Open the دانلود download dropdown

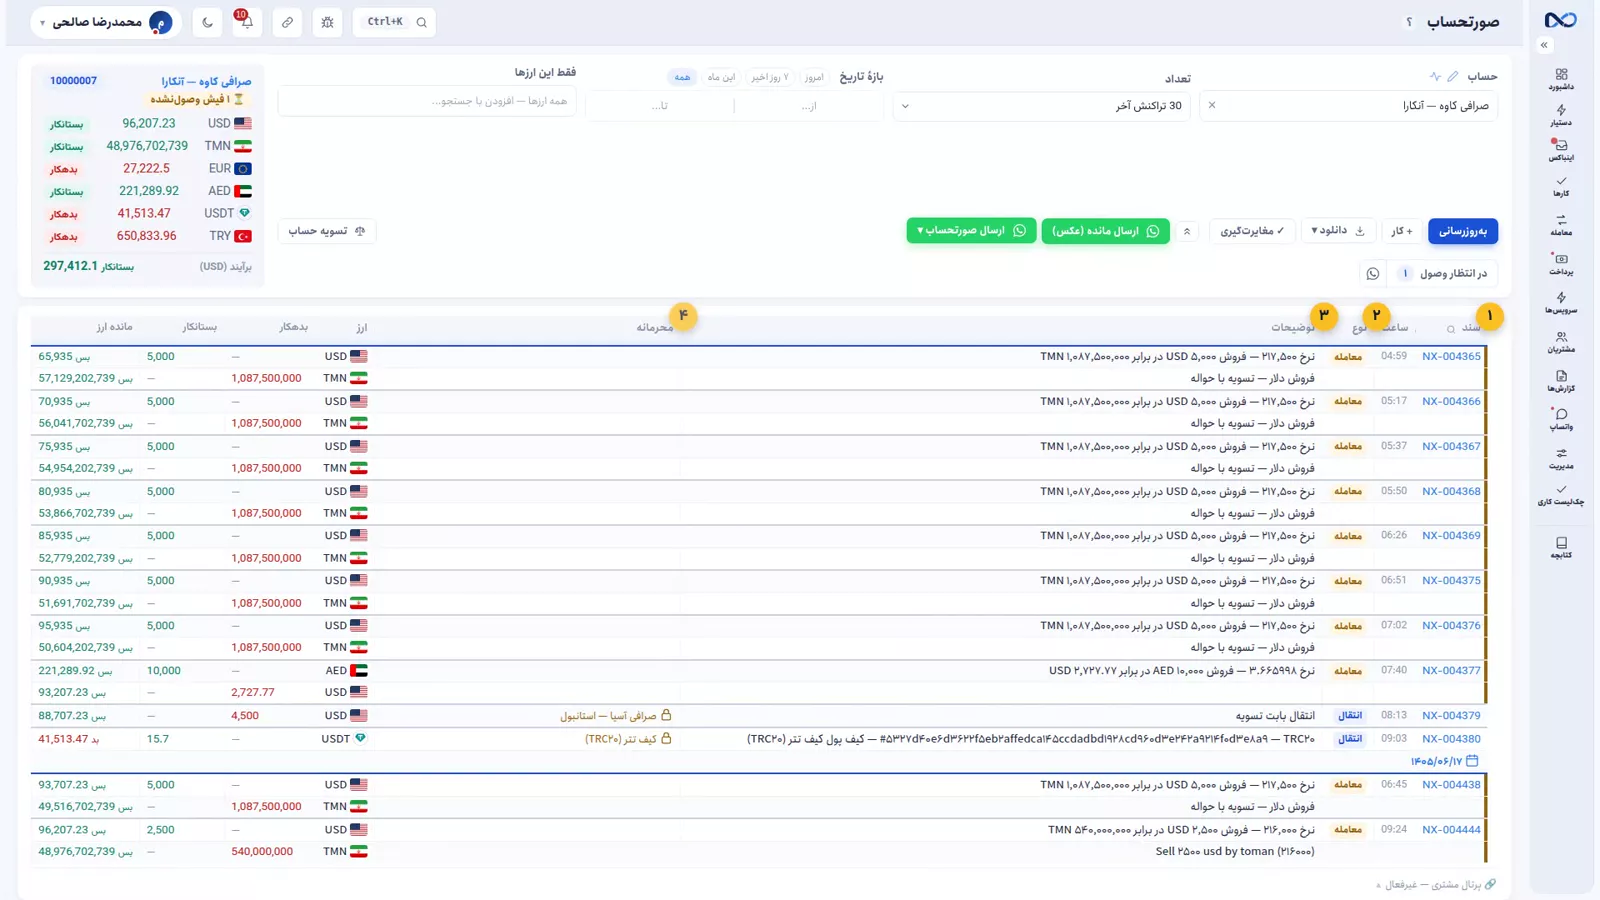tap(1338, 231)
